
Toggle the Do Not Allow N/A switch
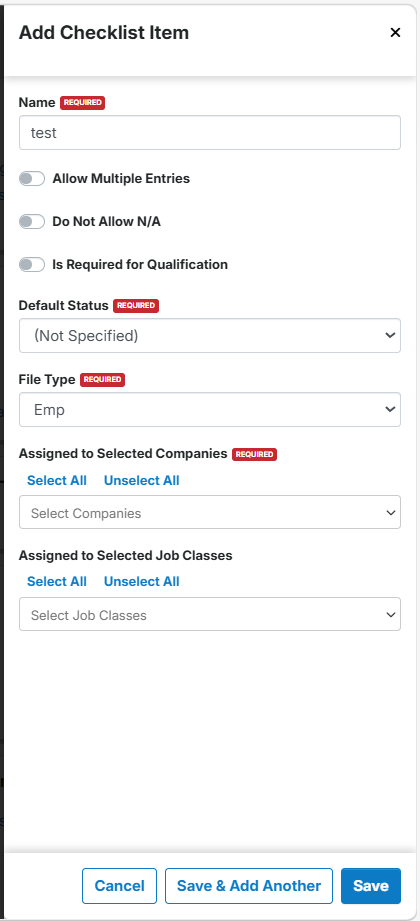click(x=32, y=221)
